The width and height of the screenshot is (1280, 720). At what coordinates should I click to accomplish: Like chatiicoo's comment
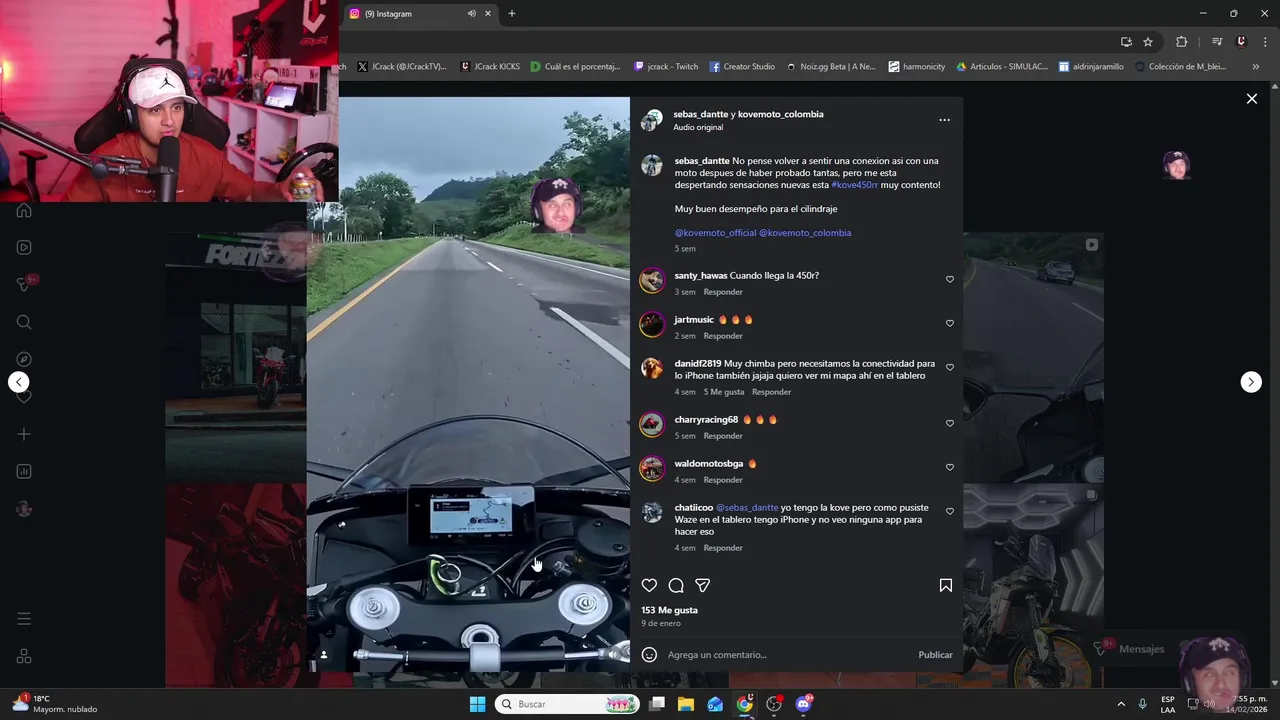(950, 511)
